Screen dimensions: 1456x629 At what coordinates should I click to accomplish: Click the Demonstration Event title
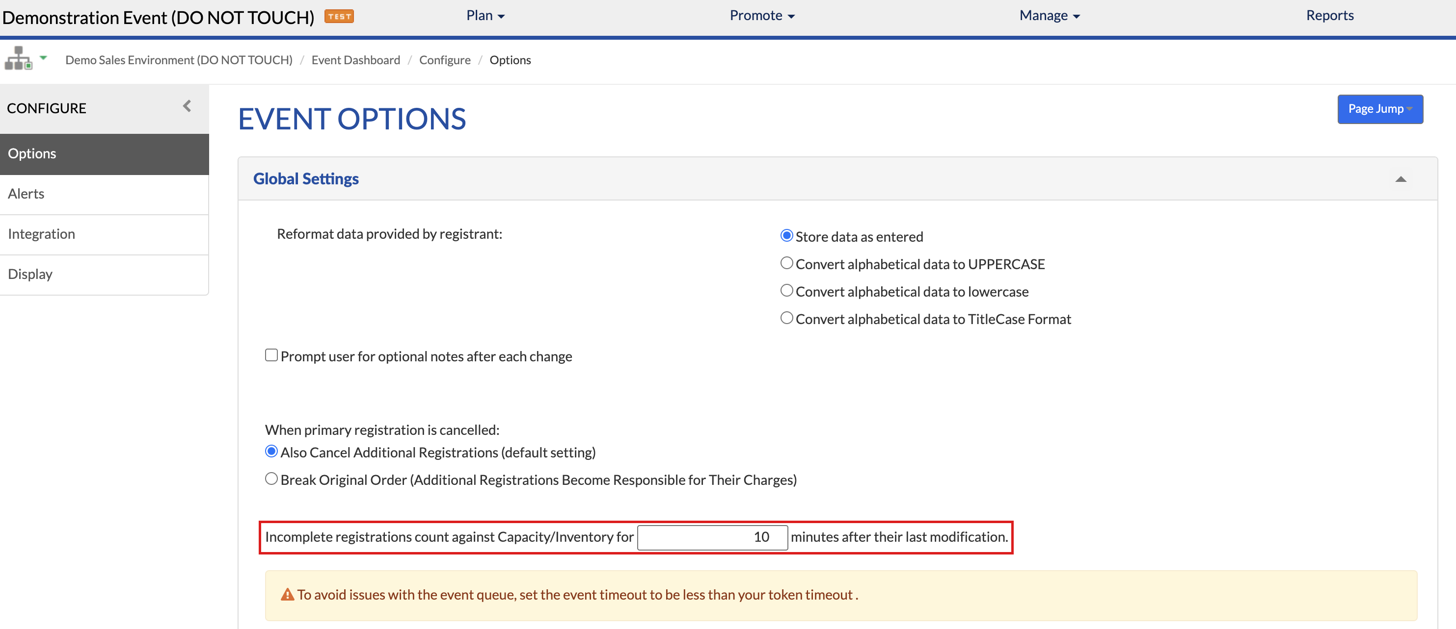tap(158, 16)
